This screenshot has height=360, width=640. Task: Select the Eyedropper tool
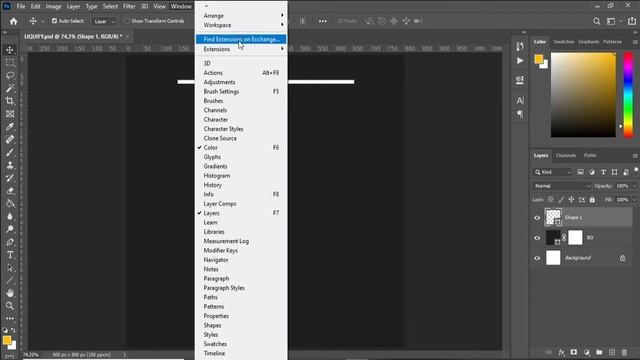tap(10, 127)
